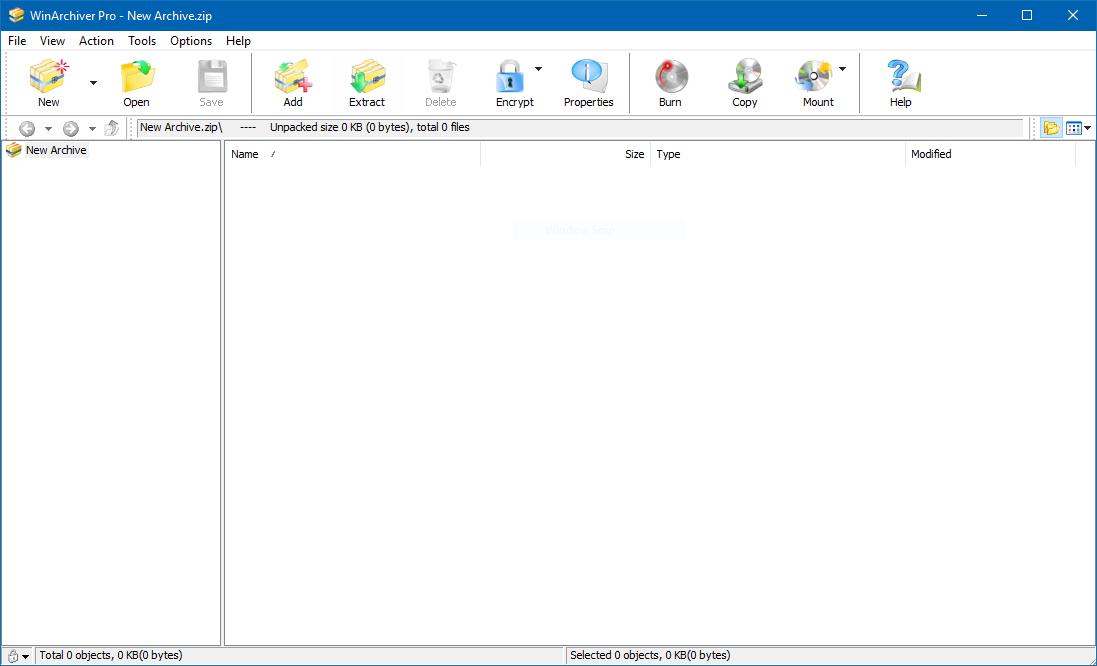Copy a disc using the Copy icon
Image resolution: width=1097 pixels, height=666 pixels.
click(x=744, y=76)
